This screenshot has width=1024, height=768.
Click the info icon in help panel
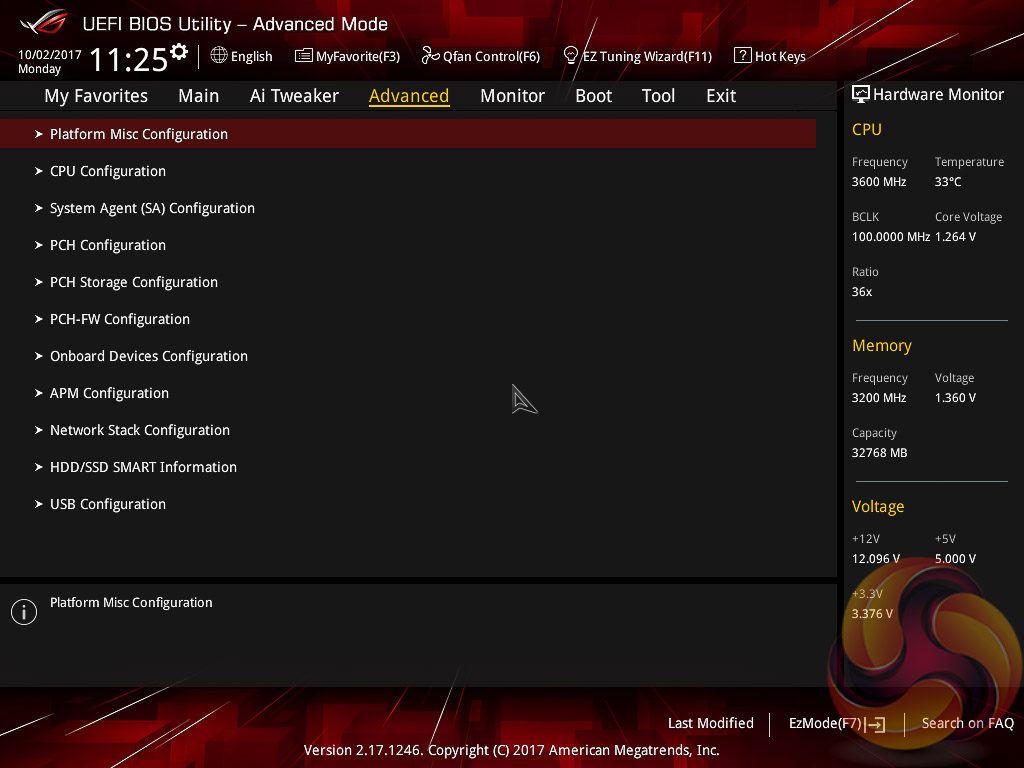24,612
